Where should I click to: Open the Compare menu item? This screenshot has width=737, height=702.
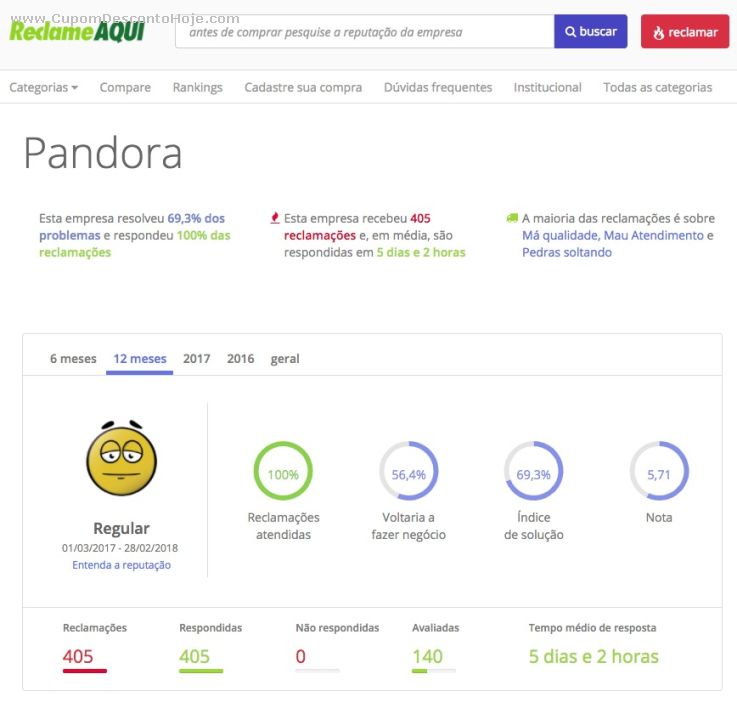(125, 87)
